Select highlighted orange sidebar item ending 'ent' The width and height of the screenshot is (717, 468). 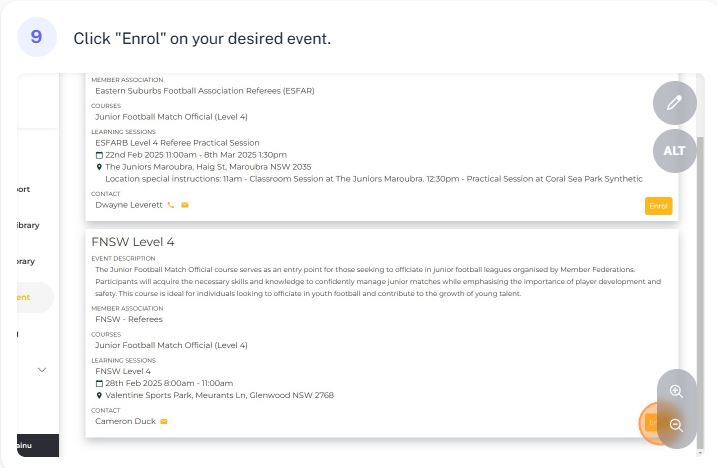(35, 297)
